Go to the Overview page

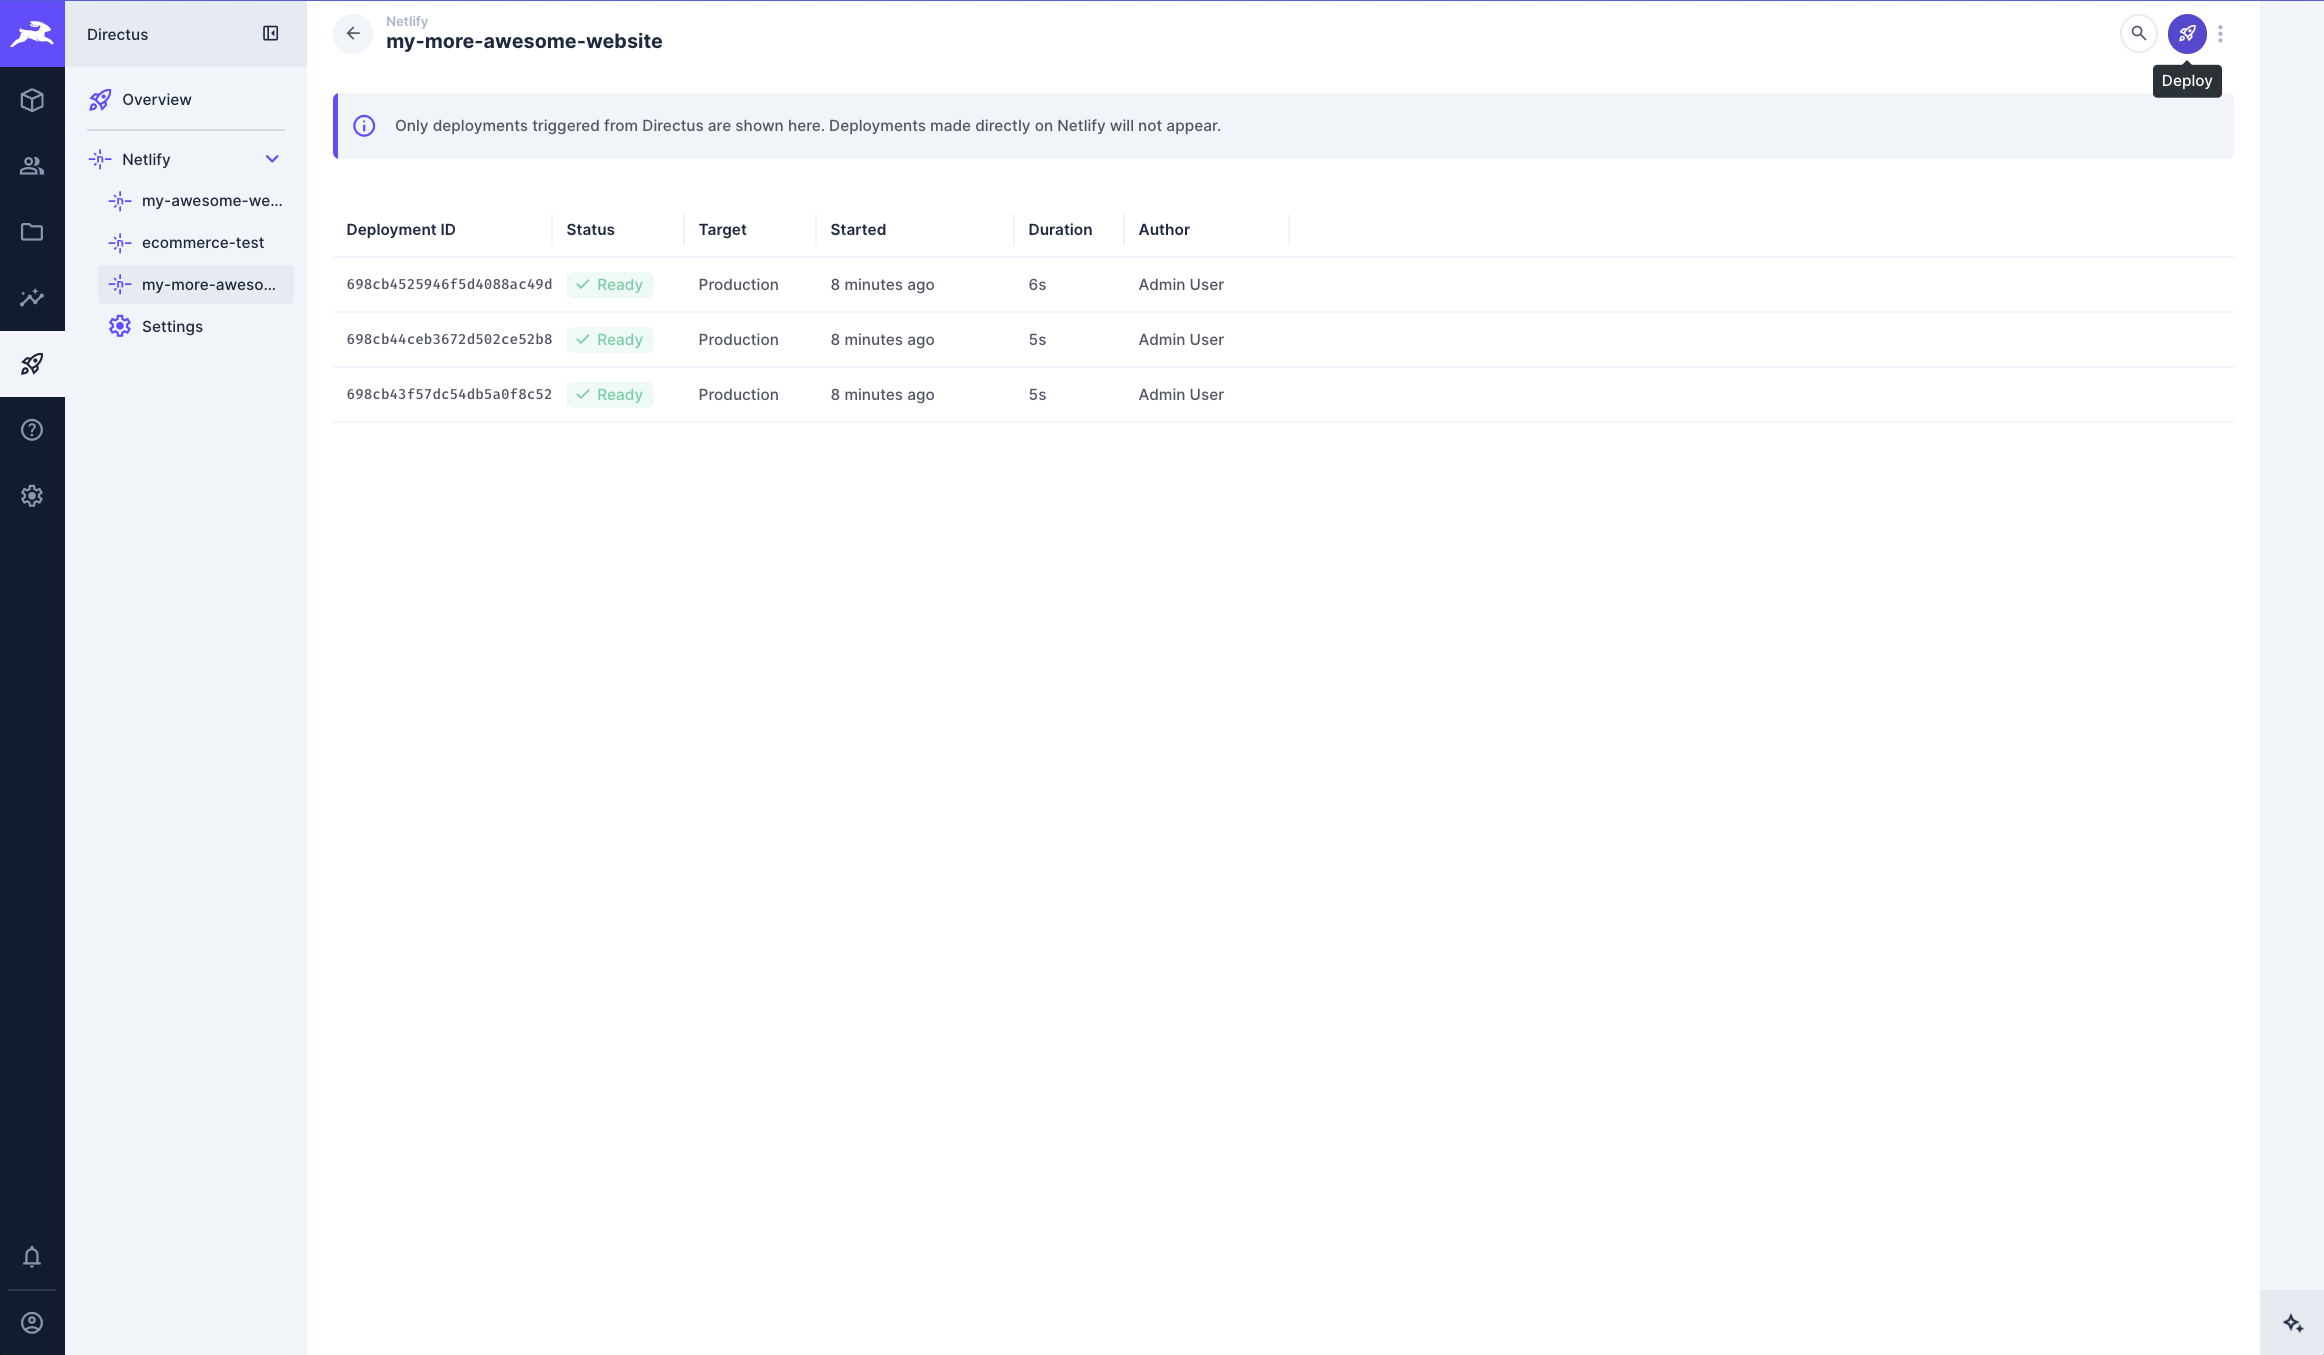[156, 99]
